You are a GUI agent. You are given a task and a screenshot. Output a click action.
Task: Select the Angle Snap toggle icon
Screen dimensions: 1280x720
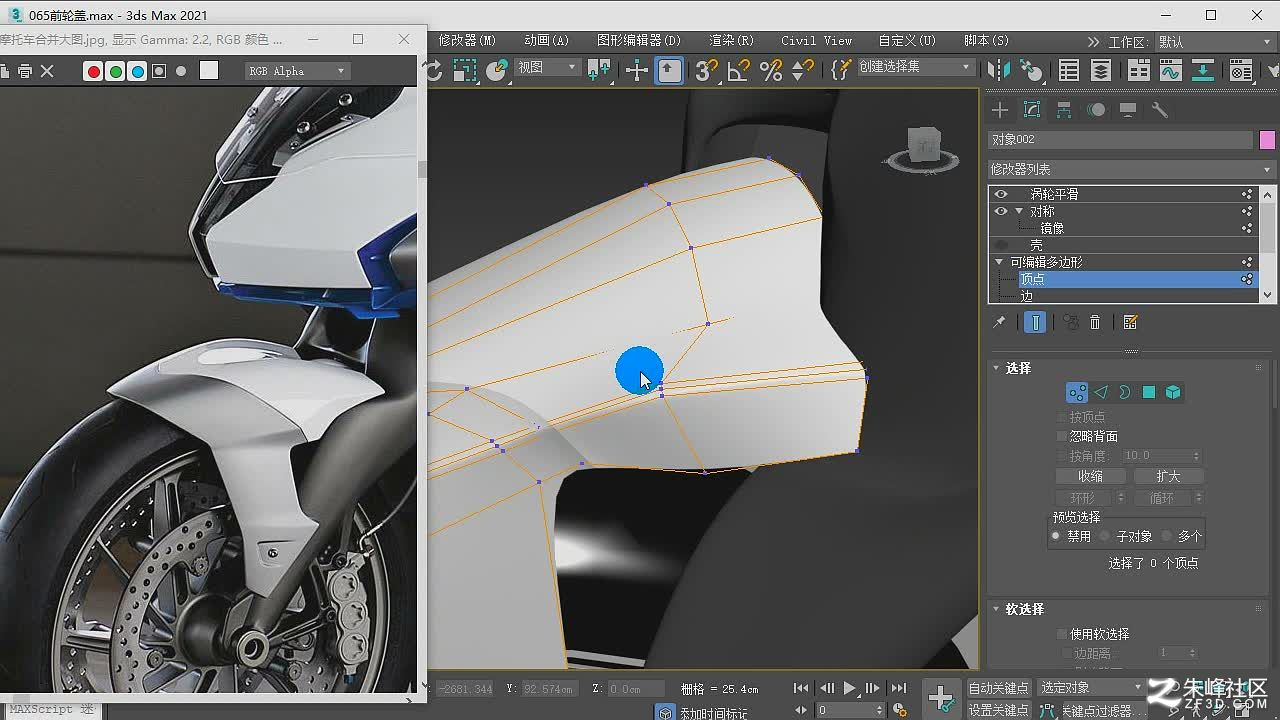tap(738, 70)
